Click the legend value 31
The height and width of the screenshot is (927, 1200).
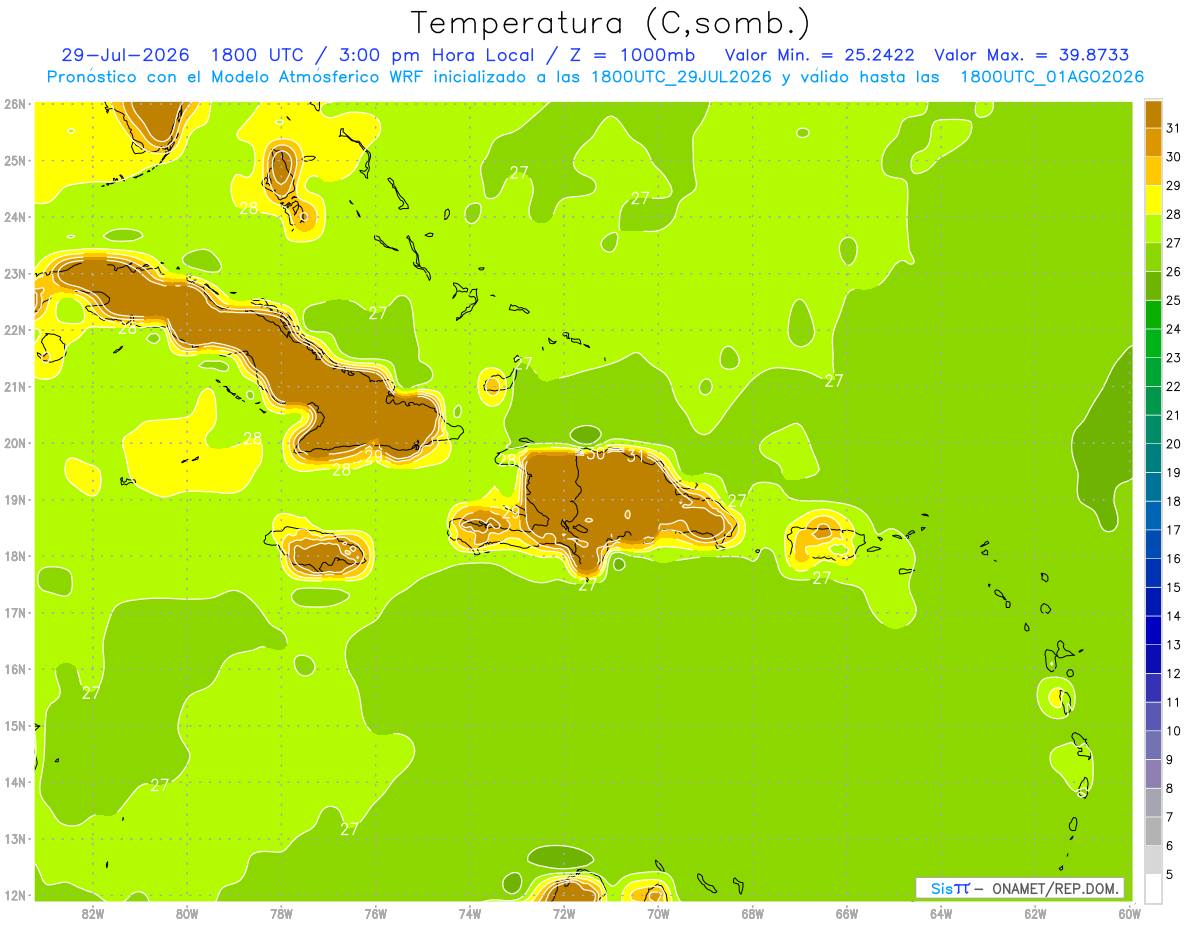point(1174,128)
